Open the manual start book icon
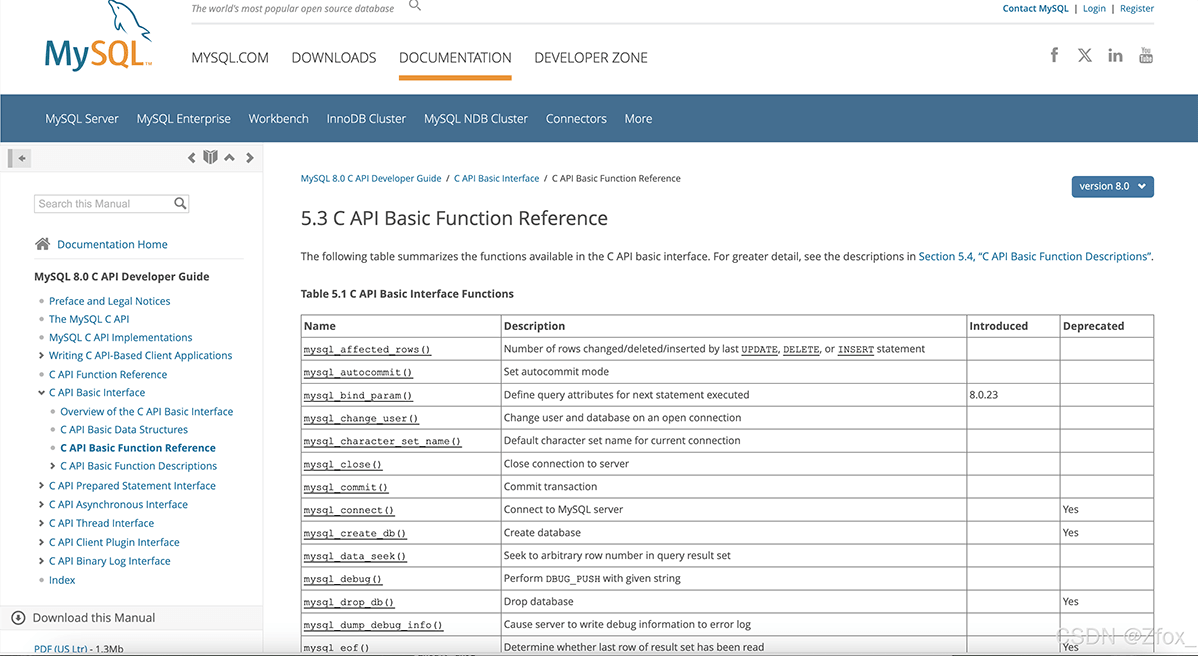The image size is (1198, 656). [210, 157]
